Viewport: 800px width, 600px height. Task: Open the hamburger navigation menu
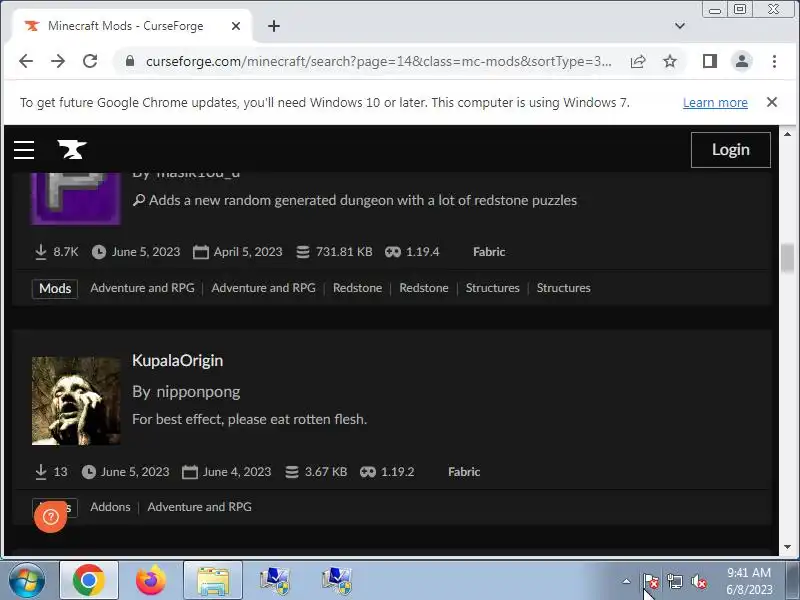[x=24, y=150]
